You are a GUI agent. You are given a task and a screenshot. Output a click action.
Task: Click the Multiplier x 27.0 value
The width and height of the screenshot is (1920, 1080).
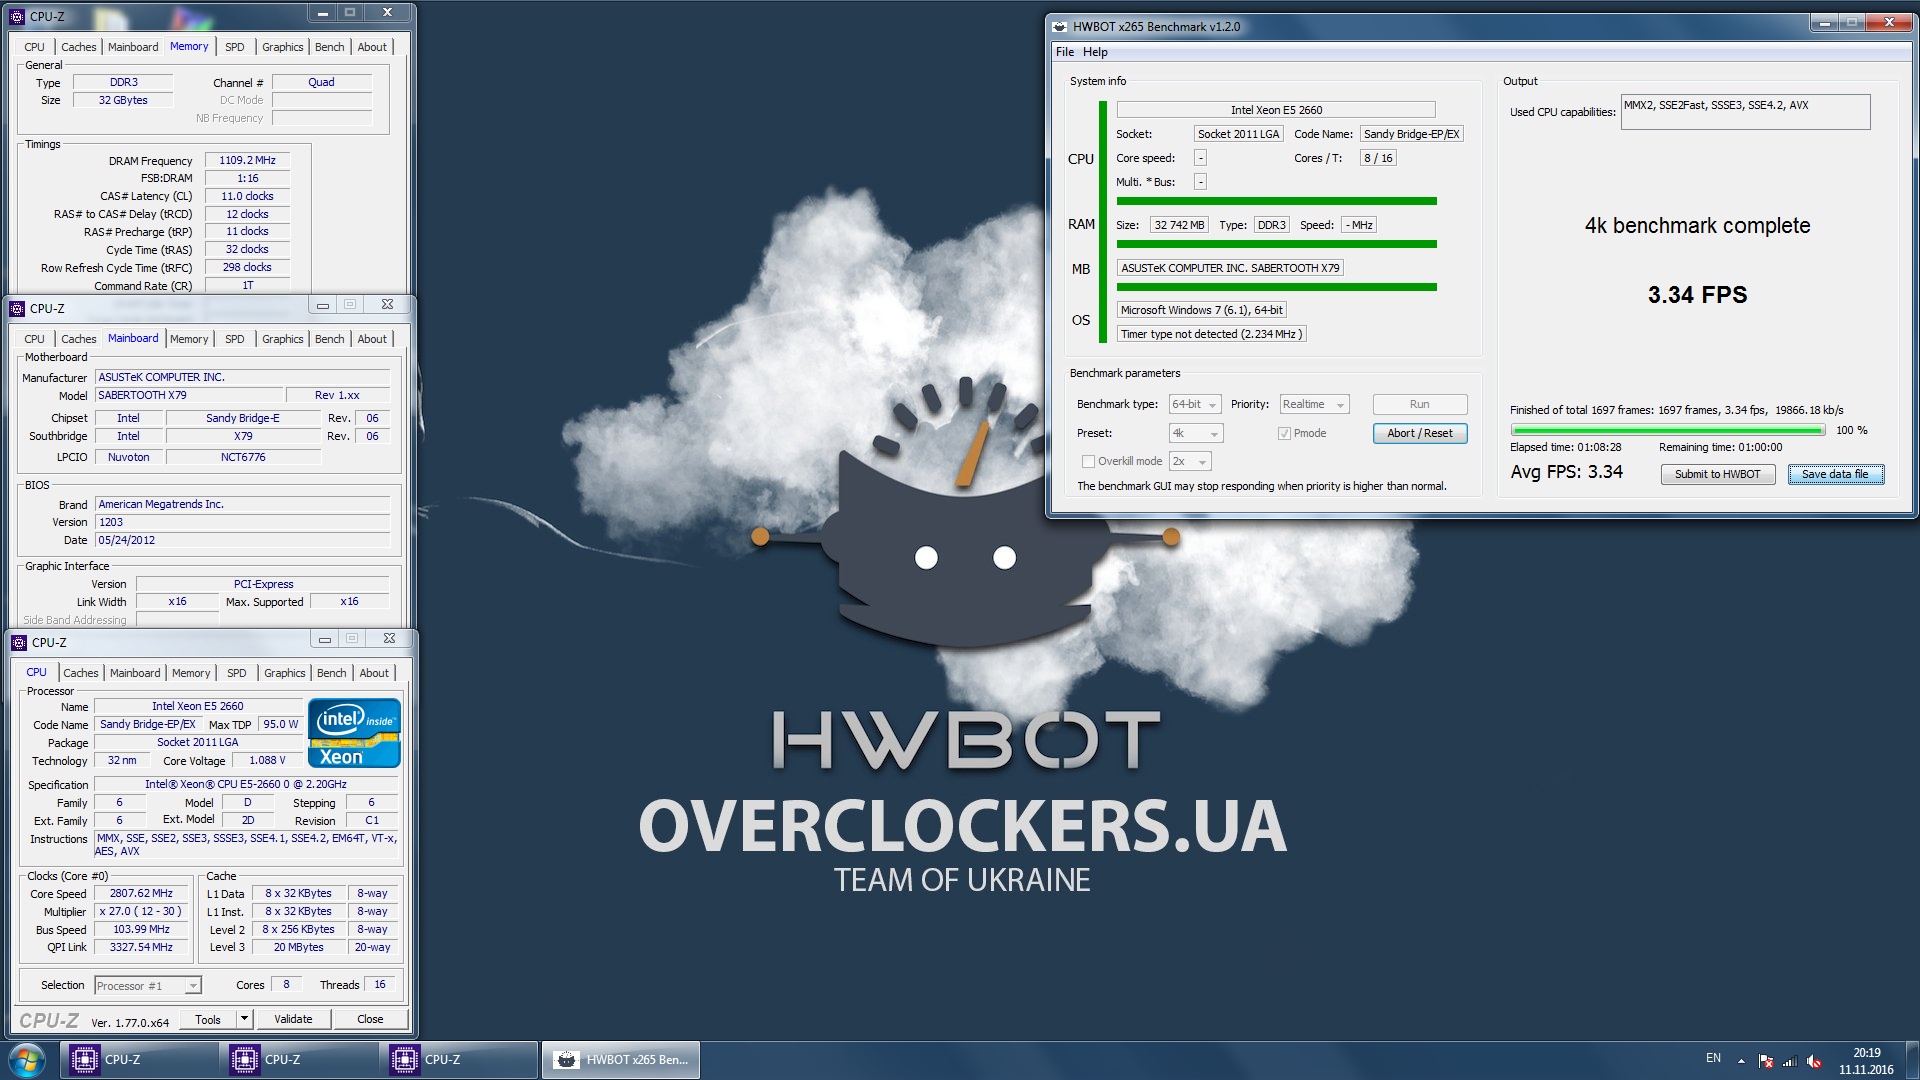[x=141, y=912]
